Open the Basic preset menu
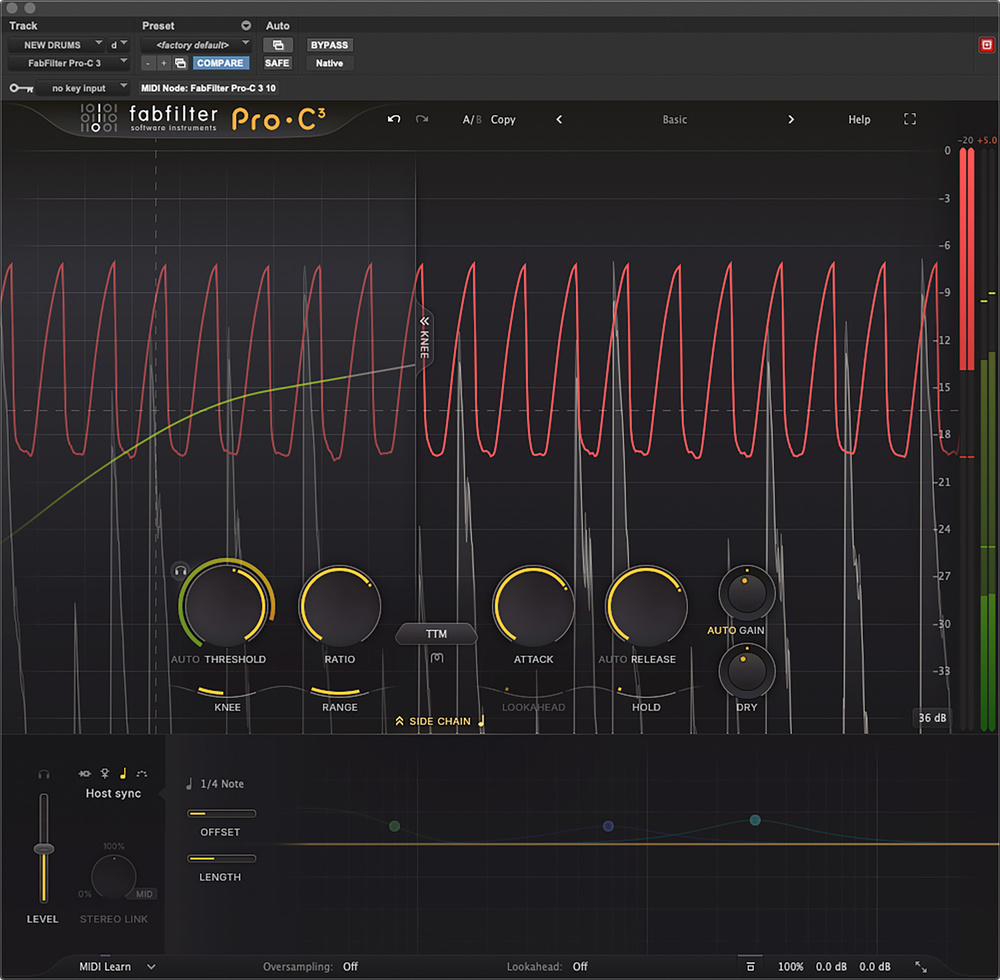1000x980 pixels. click(675, 119)
